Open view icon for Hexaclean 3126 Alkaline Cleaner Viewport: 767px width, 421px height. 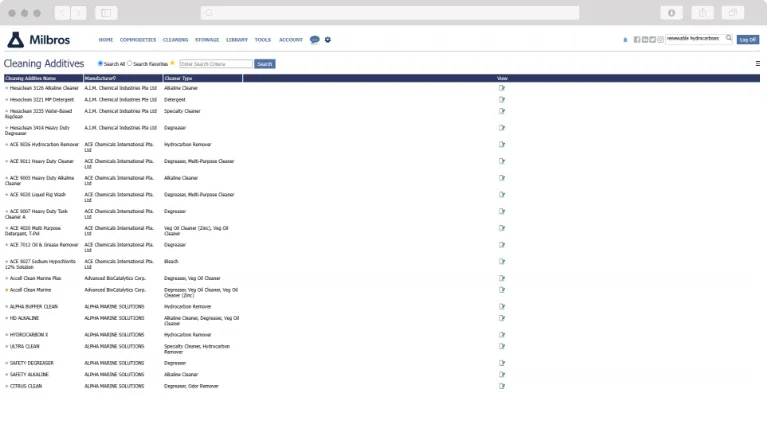(502, 88)
